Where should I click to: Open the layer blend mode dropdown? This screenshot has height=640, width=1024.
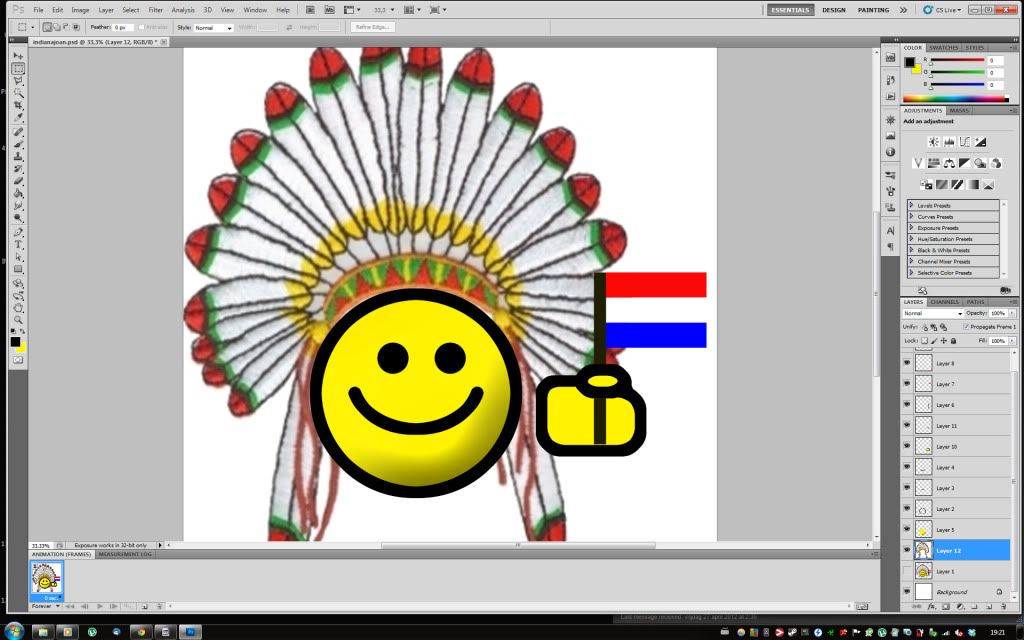[x=933, y=313]
